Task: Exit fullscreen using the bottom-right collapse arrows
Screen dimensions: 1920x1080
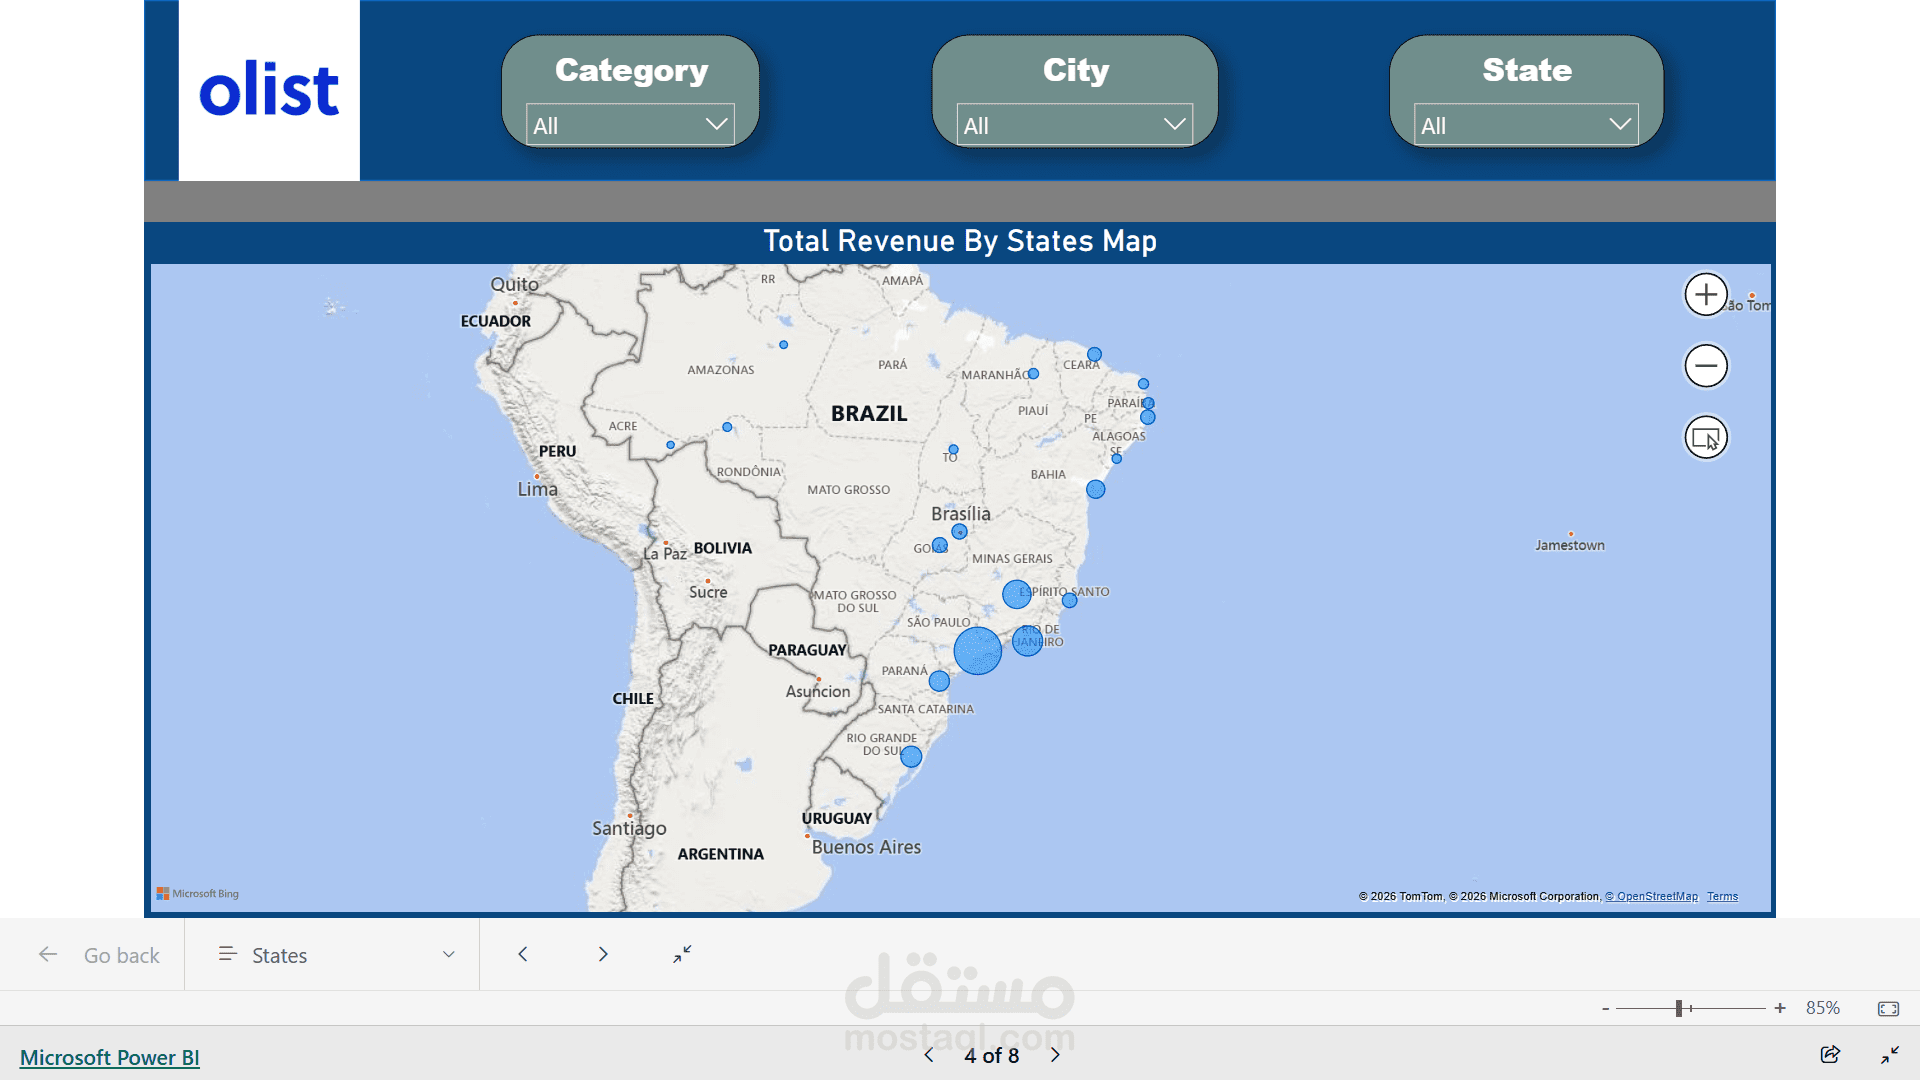Action: click(x=1890, y=1055)
